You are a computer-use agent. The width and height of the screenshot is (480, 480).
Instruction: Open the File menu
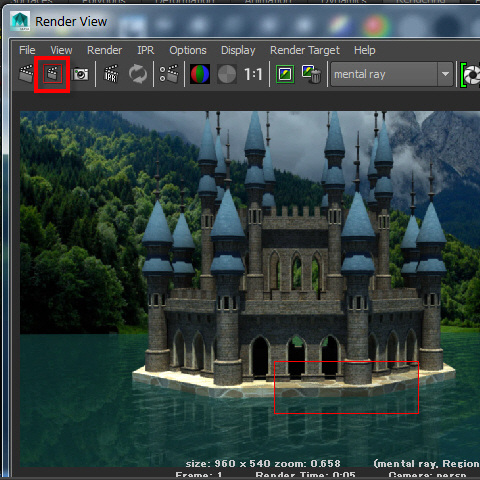click(x=27, y=50)
